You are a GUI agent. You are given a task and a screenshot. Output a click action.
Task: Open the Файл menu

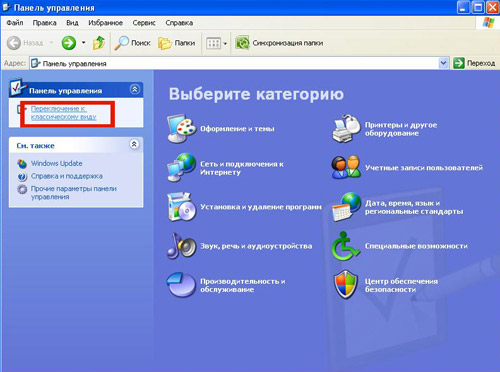pos(15,23)
